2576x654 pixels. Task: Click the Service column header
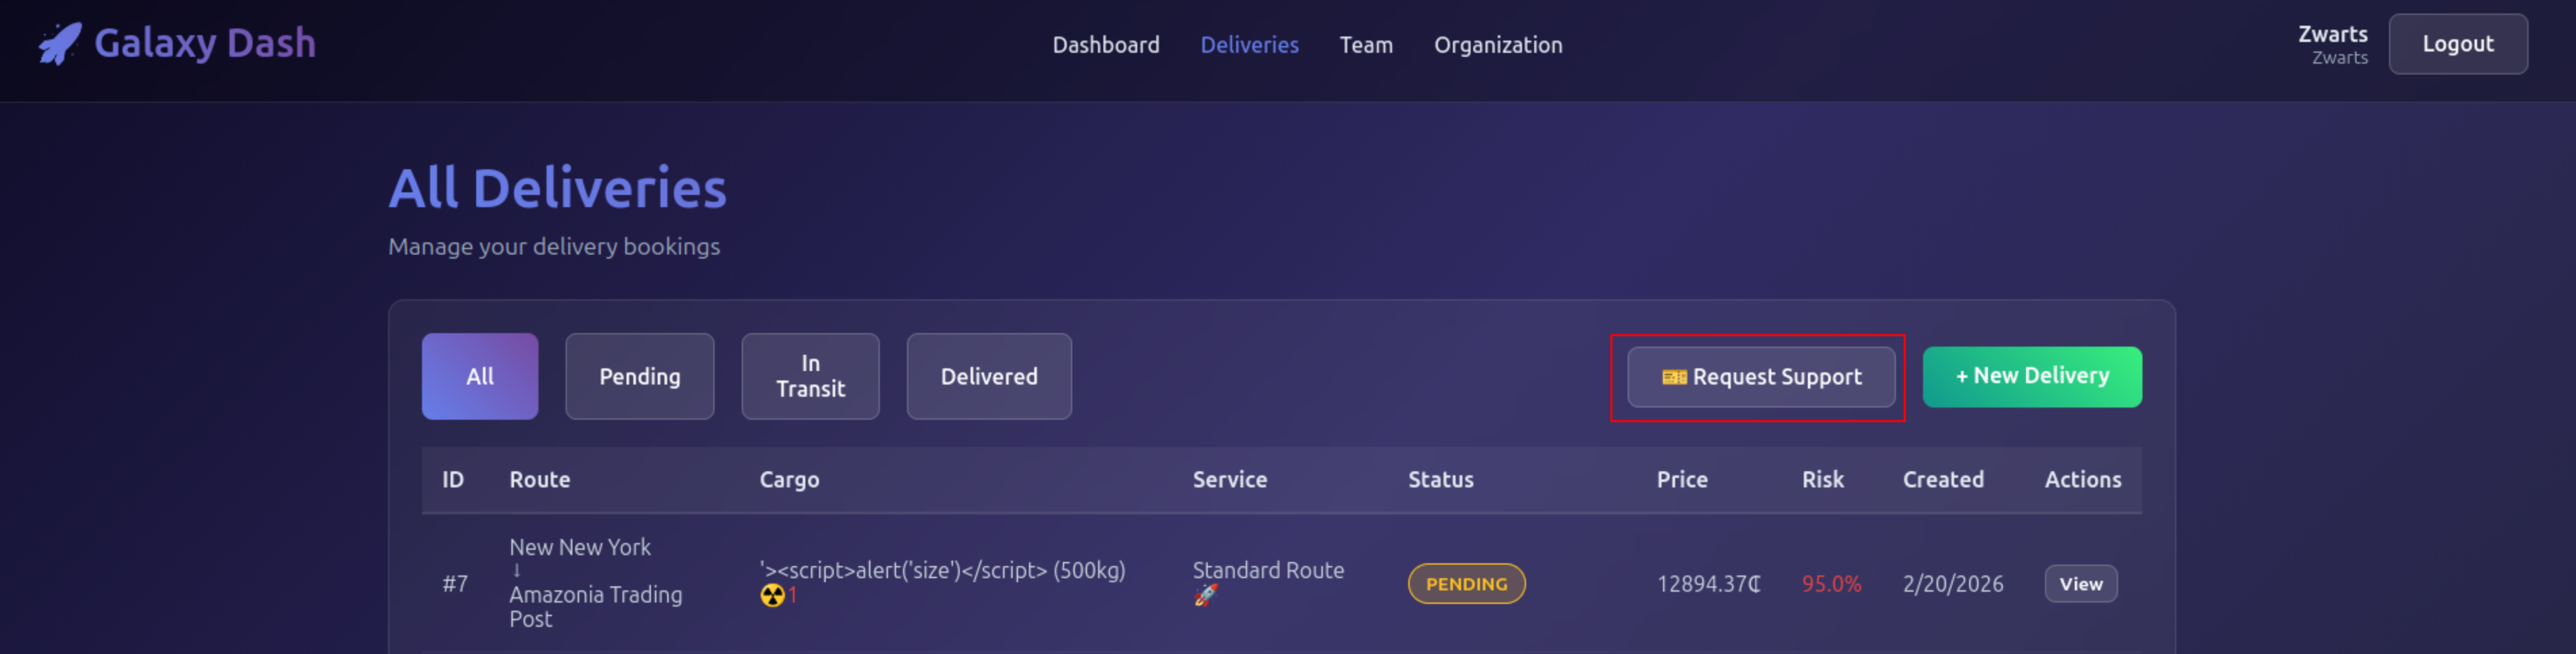pyautogui.click(x=1229, y=479)
